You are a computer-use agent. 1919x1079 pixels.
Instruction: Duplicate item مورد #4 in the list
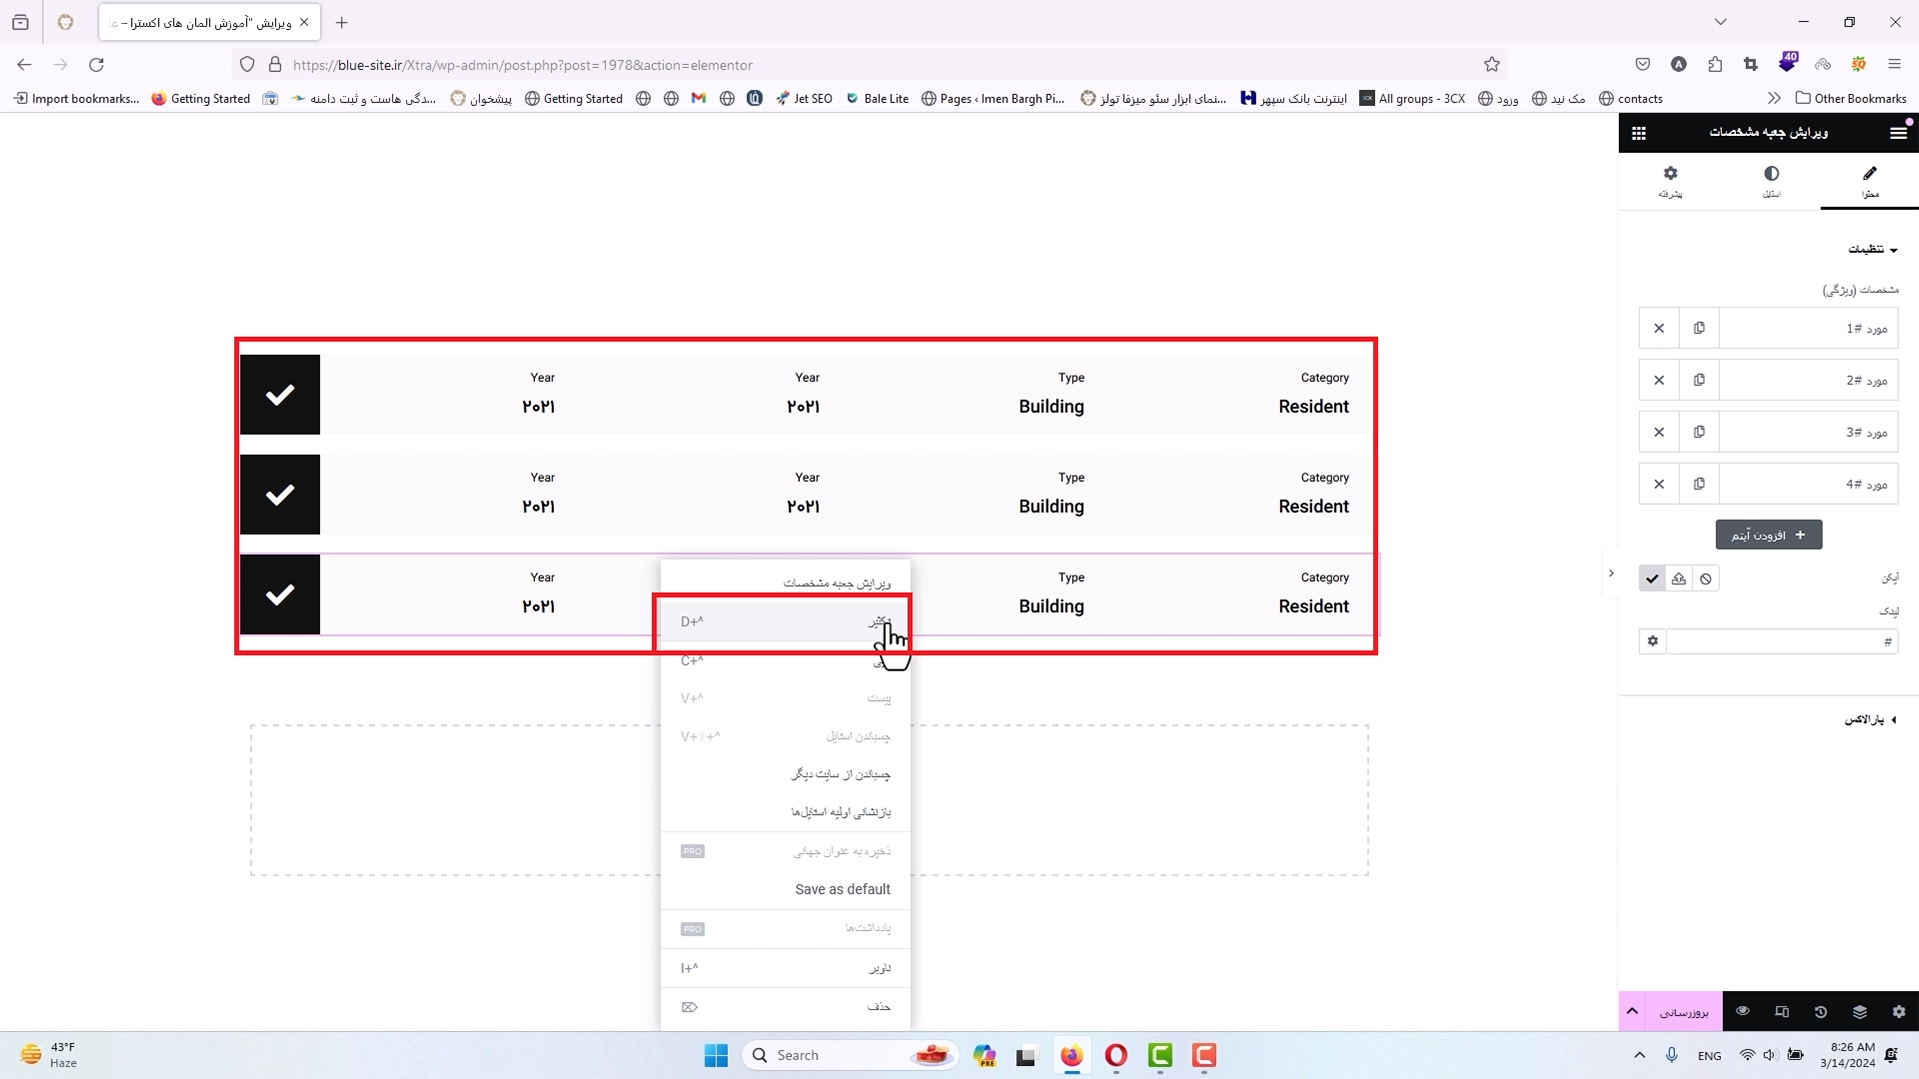tap(1699, 484)
